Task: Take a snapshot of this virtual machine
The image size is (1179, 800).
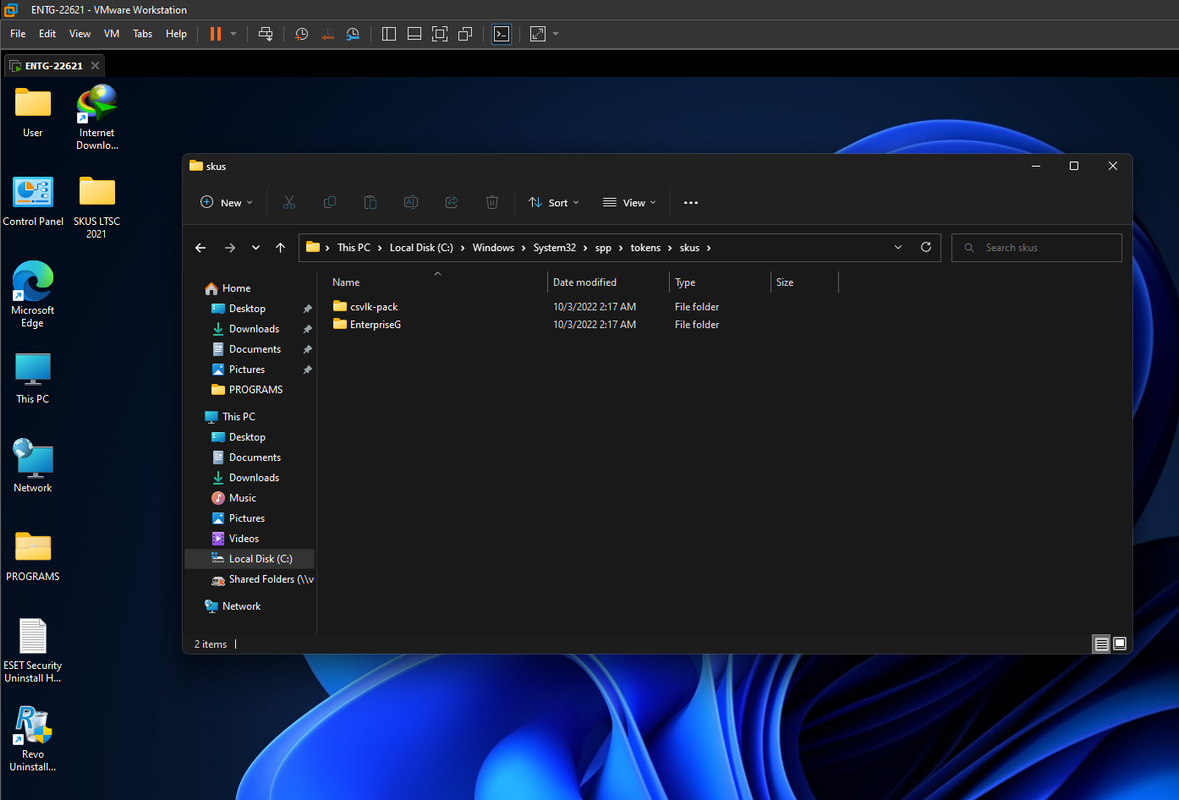Action: [302, 34]
